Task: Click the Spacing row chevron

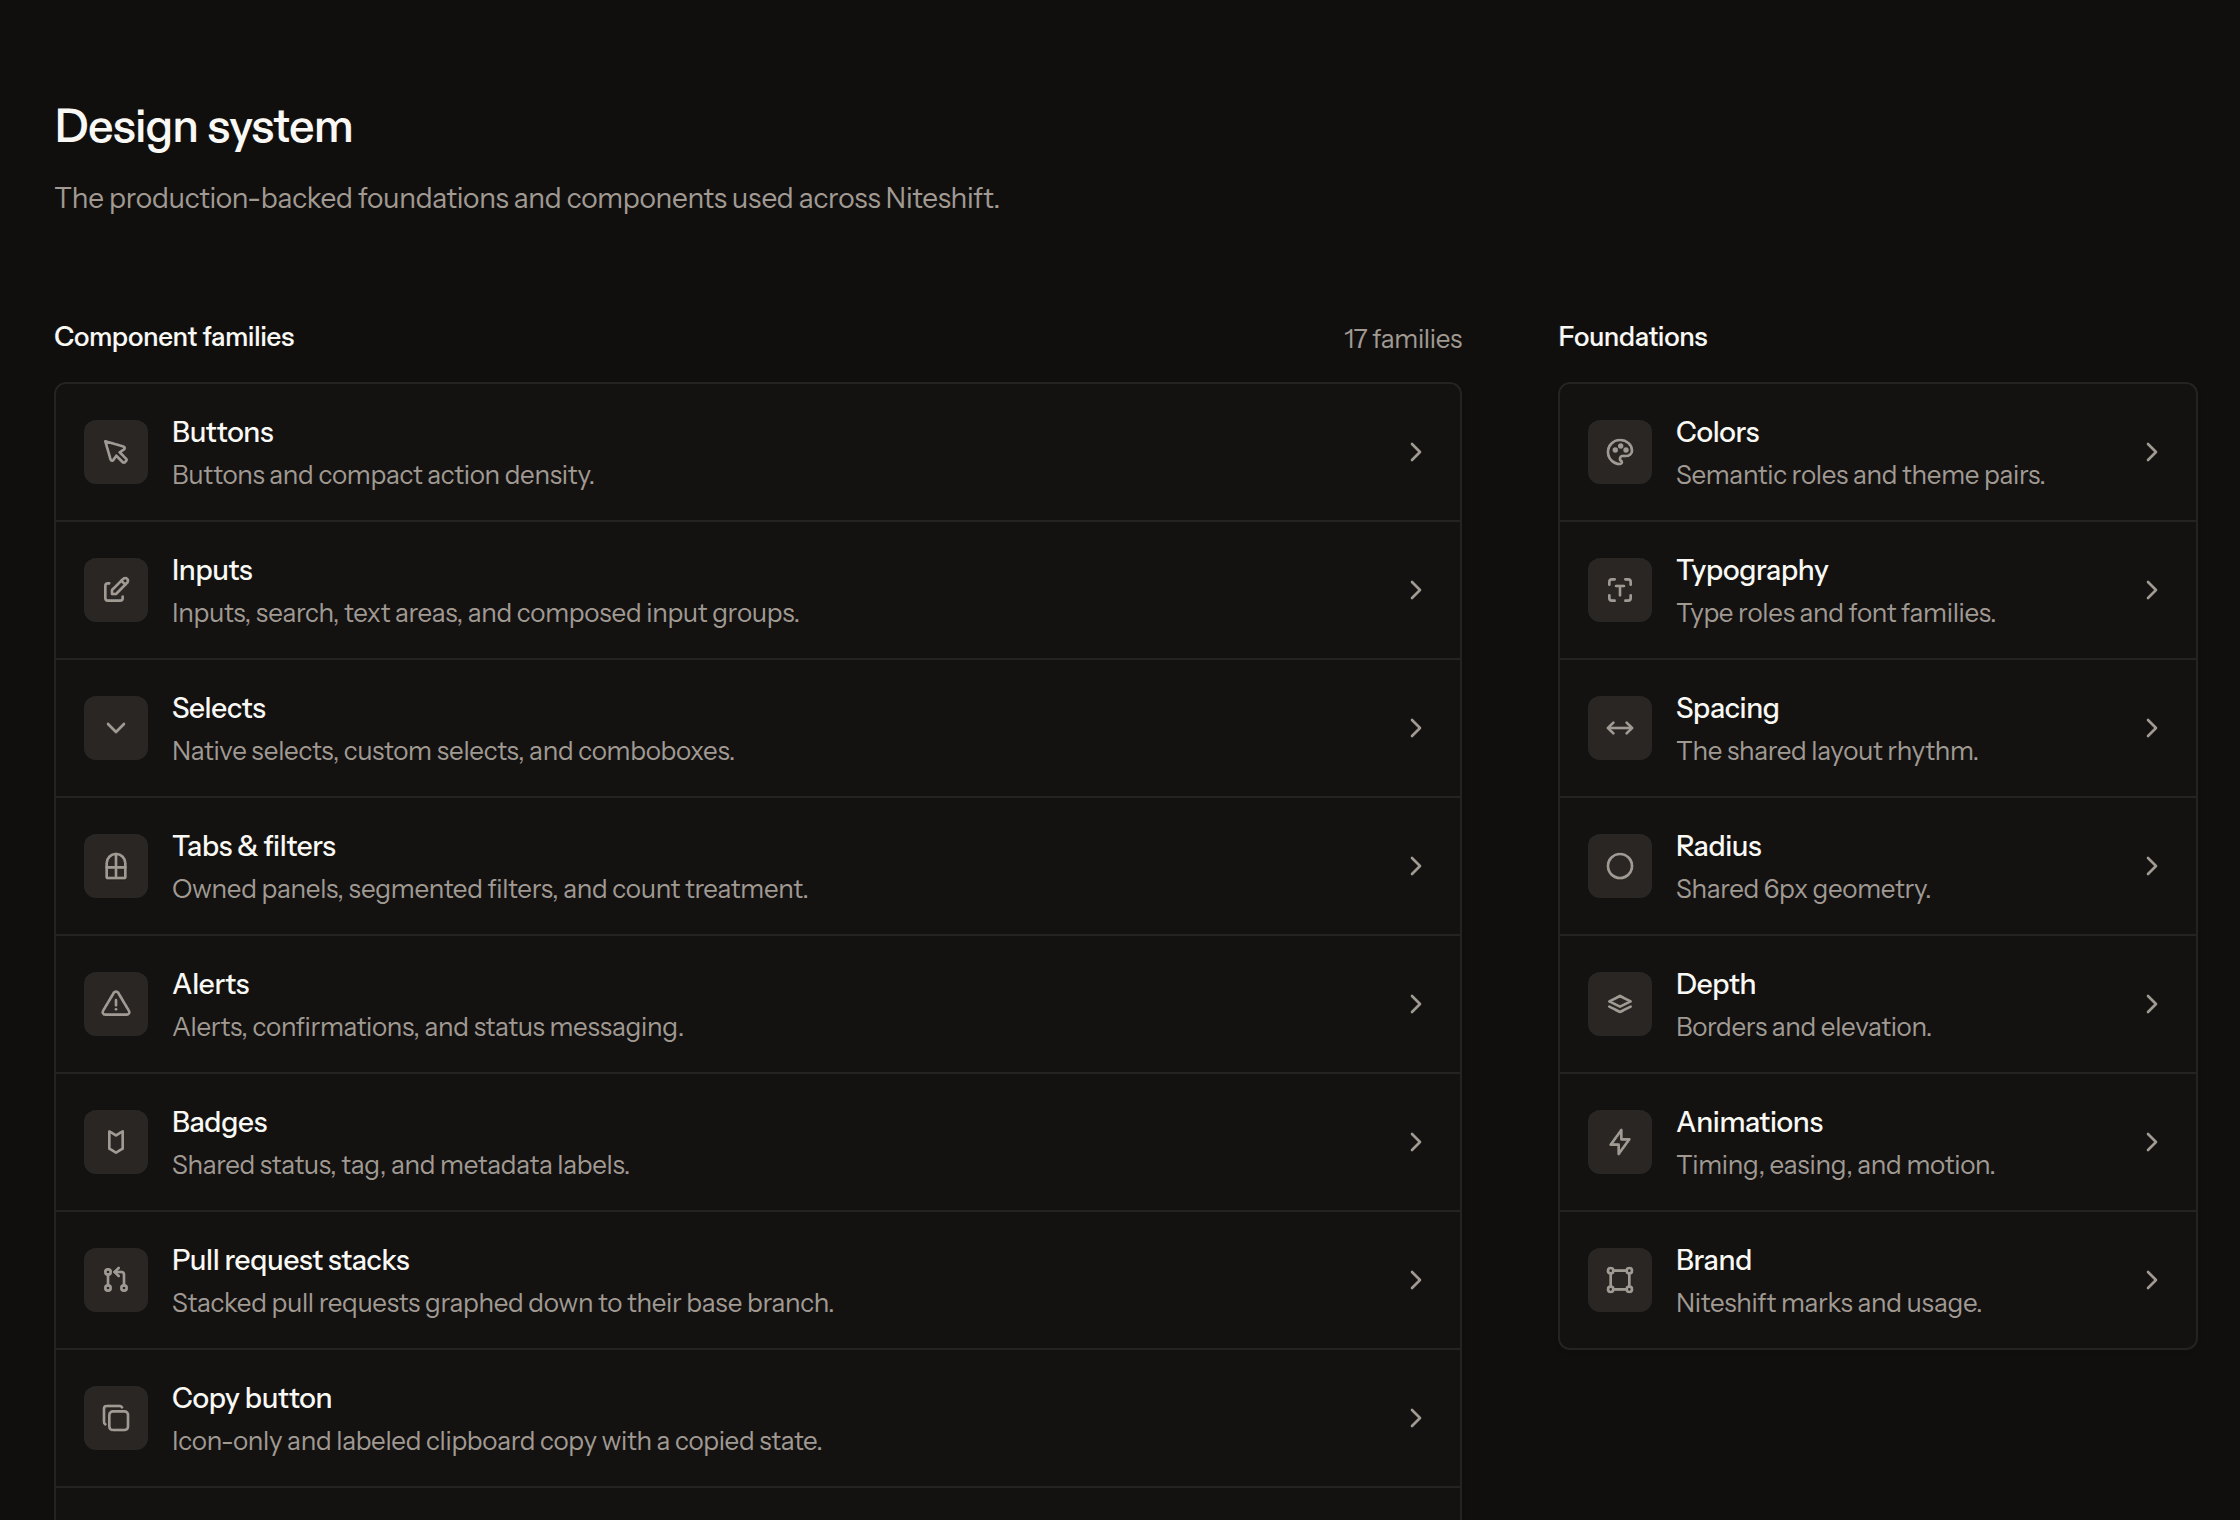Action: pyautogui.click(x=2152, y=728)
